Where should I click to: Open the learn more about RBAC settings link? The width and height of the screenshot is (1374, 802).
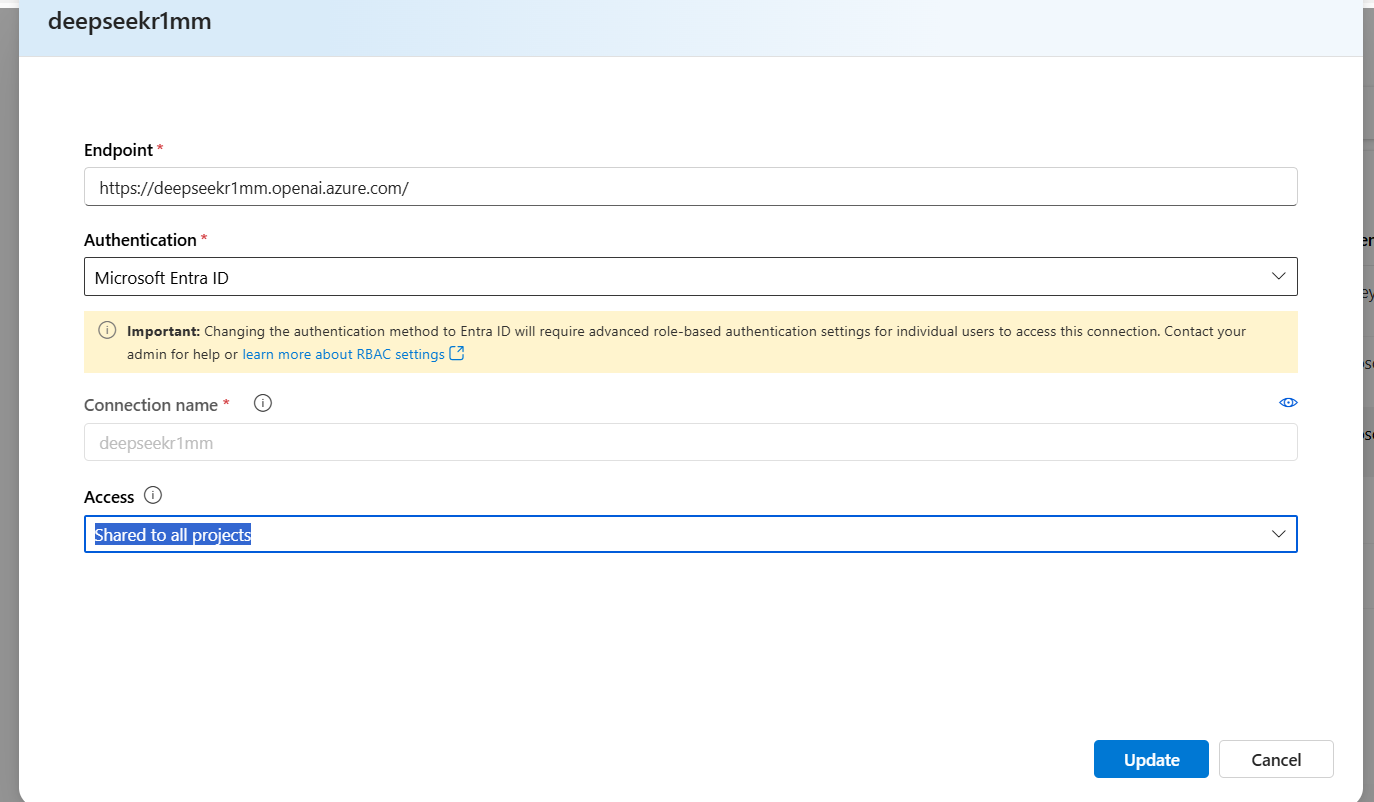coord(343,354)
